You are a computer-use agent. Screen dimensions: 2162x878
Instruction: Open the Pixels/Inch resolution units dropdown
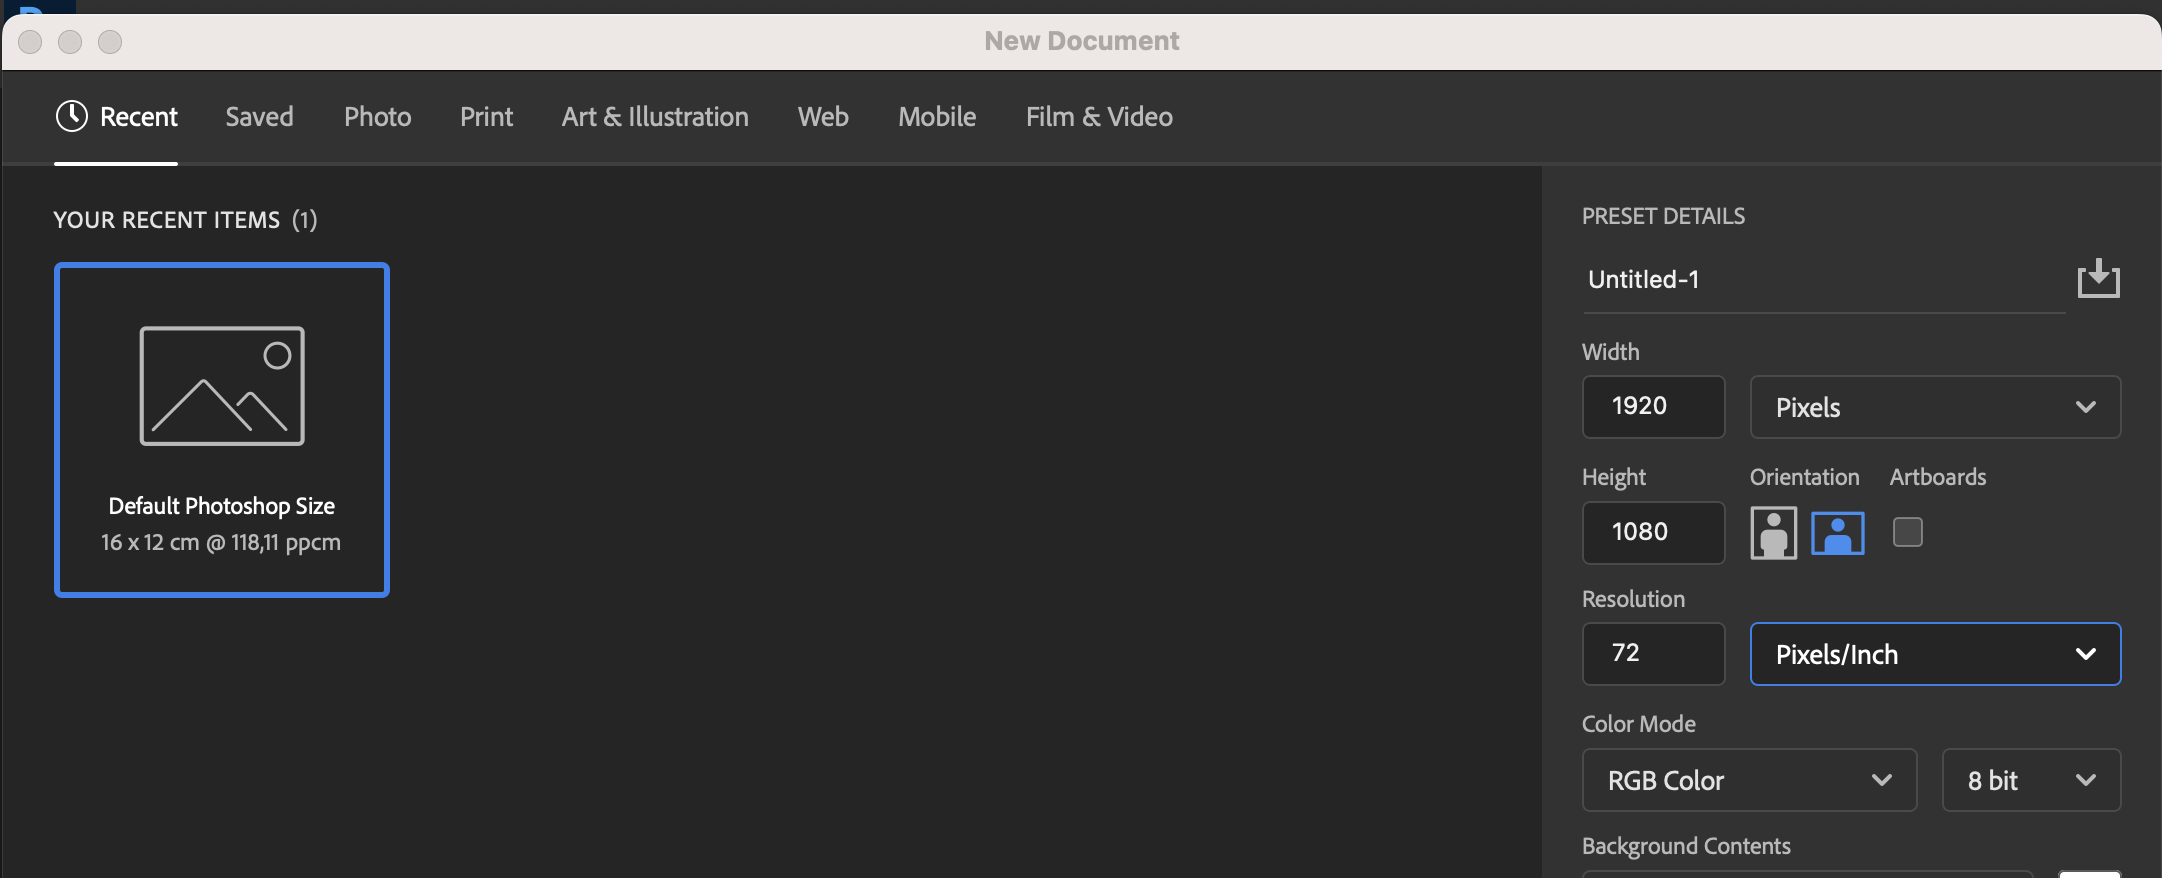[1935, 654]
